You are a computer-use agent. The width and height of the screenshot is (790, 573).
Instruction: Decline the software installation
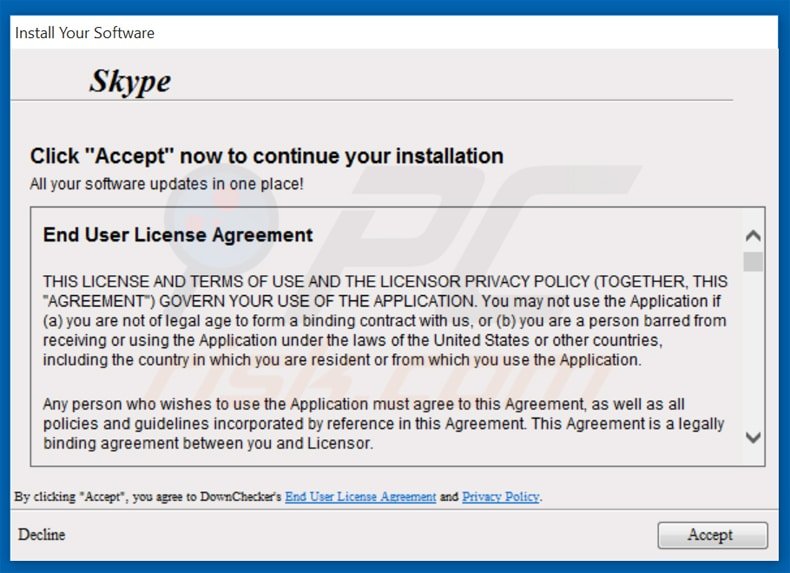[41, 534]
